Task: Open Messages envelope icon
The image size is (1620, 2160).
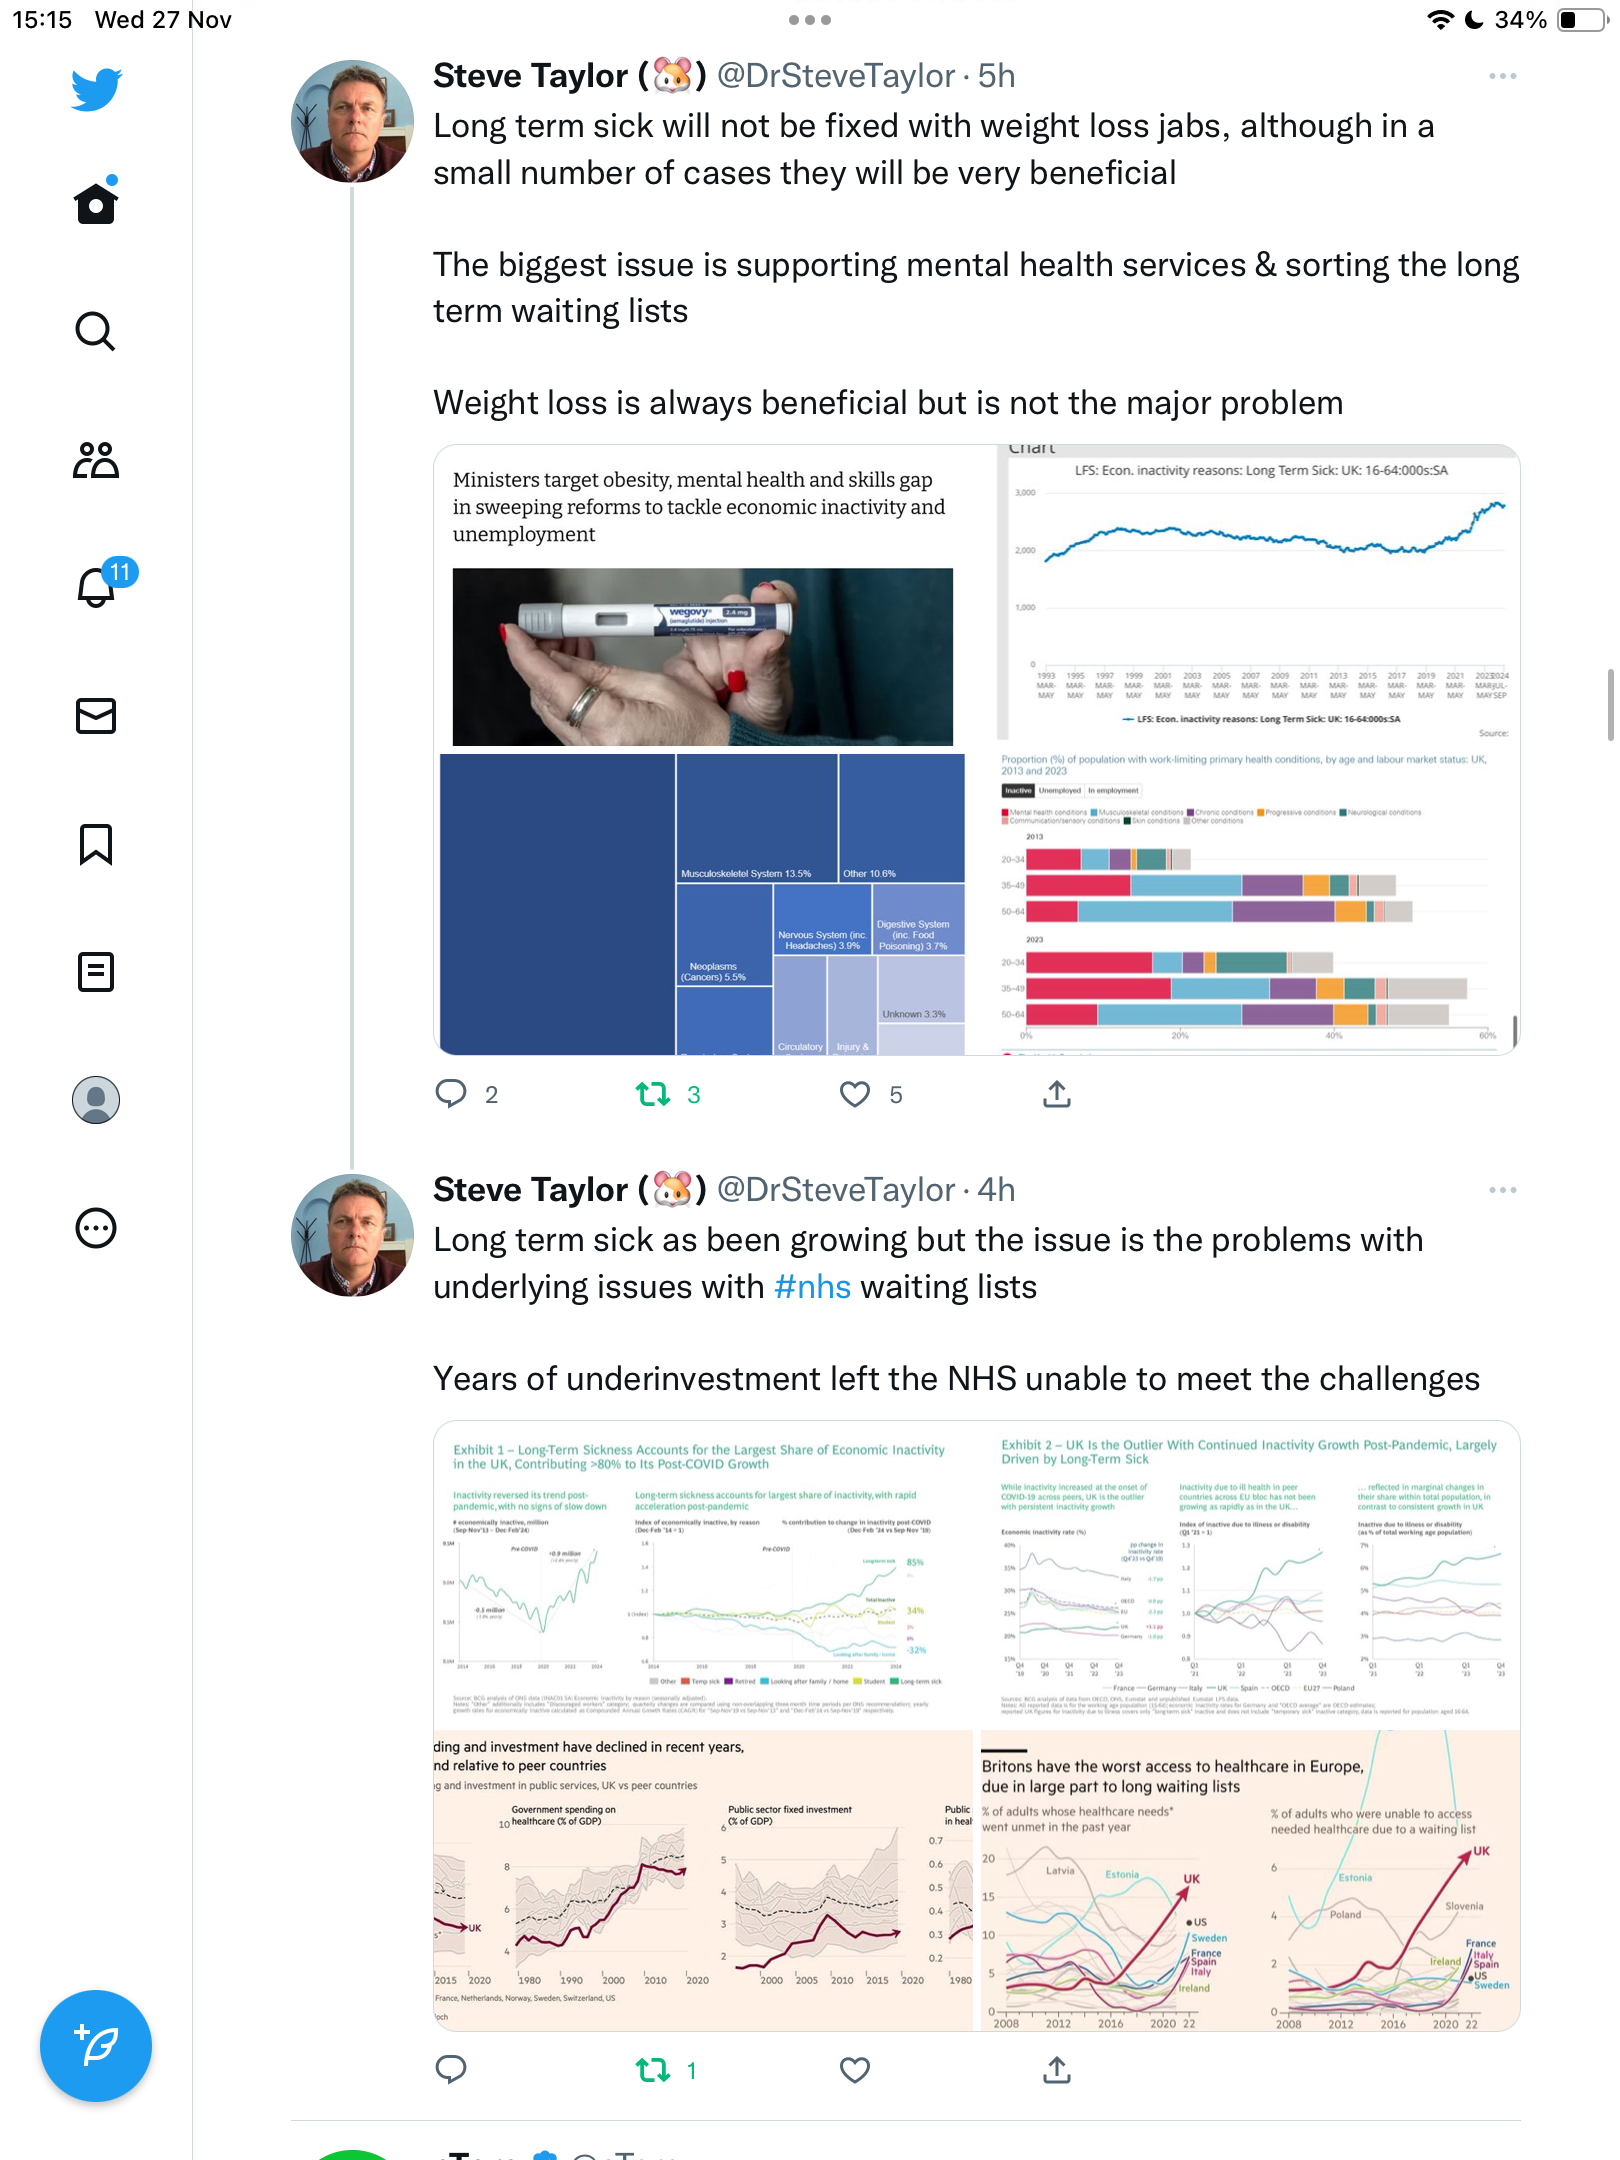Action: [96, 716]
